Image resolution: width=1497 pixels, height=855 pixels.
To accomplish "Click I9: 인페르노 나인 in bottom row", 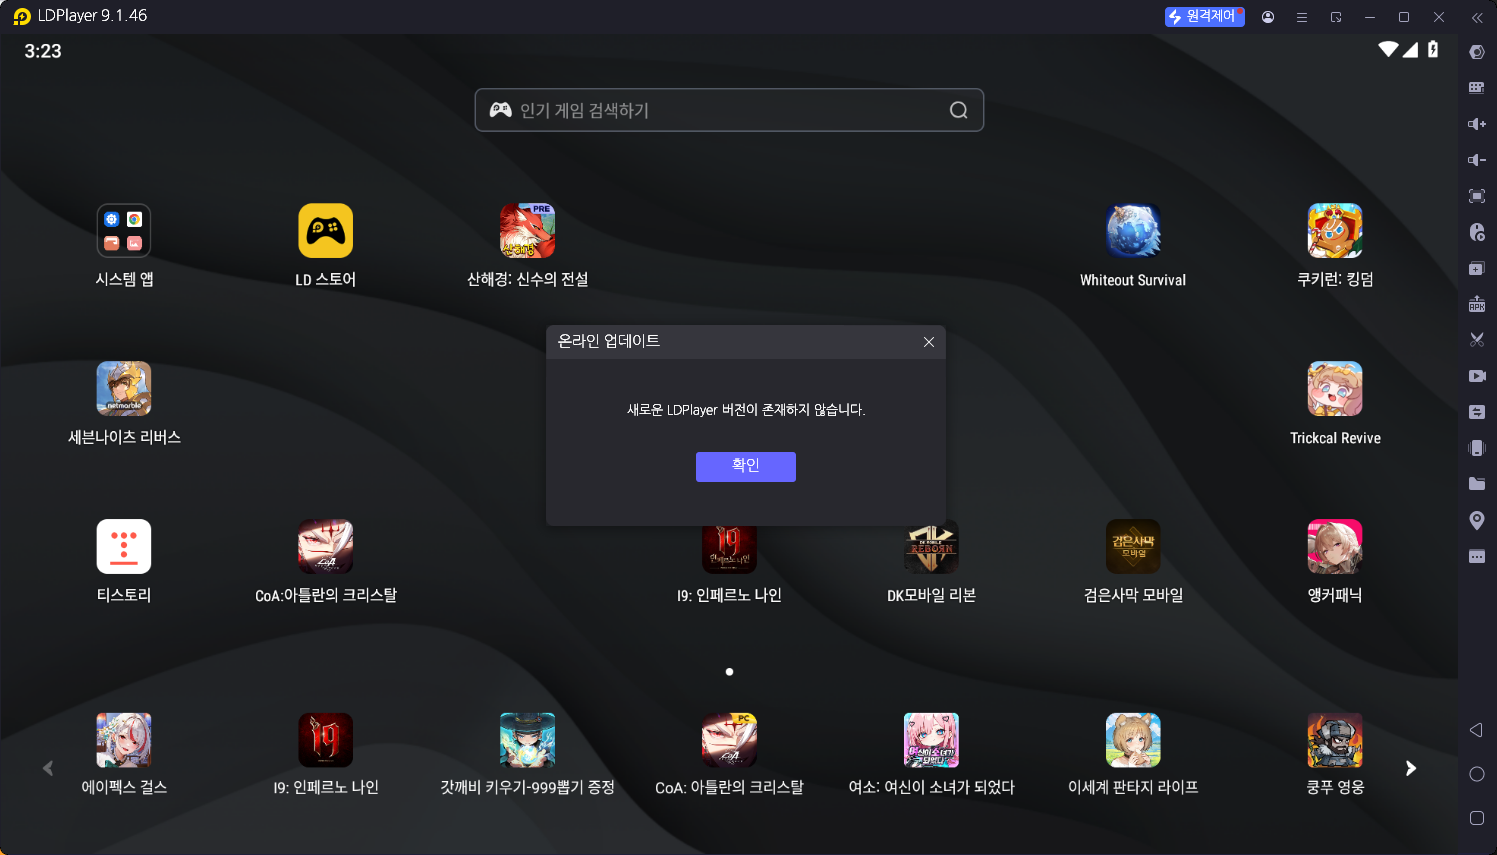I will point(326,741).
